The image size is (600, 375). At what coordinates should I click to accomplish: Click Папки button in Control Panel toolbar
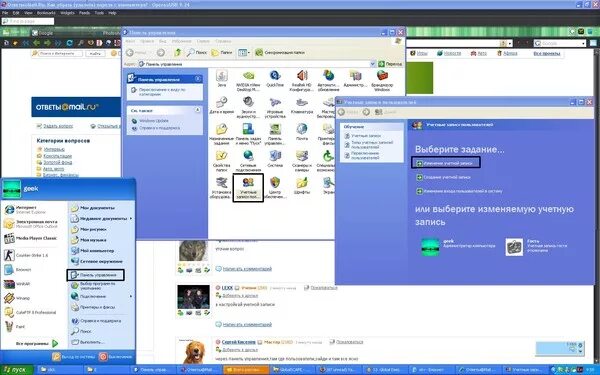click(222, 52)
